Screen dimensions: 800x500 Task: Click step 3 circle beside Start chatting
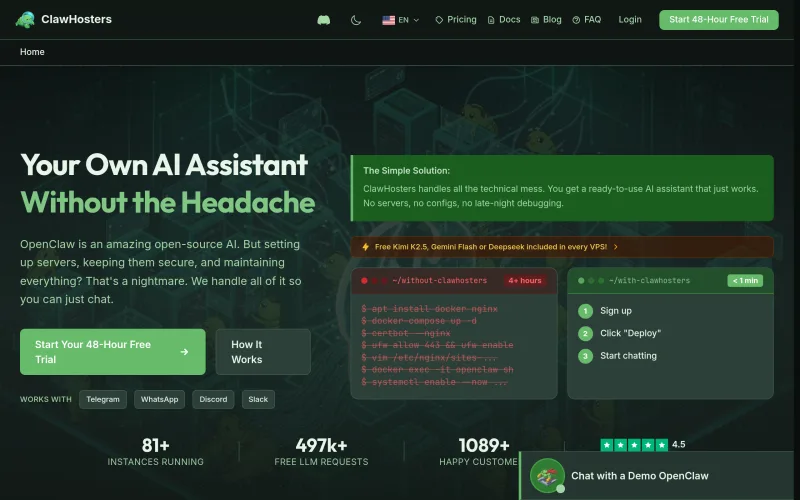585,356
